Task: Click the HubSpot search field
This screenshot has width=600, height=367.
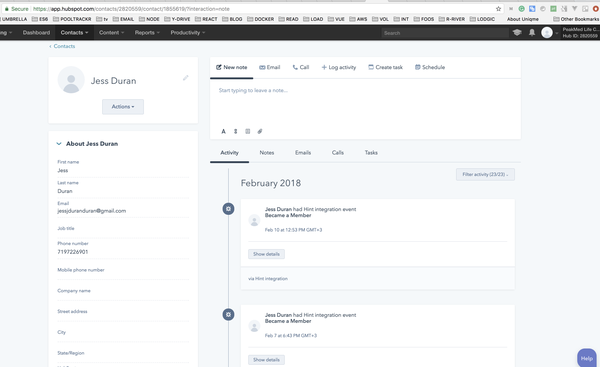Action: (444, 33)
